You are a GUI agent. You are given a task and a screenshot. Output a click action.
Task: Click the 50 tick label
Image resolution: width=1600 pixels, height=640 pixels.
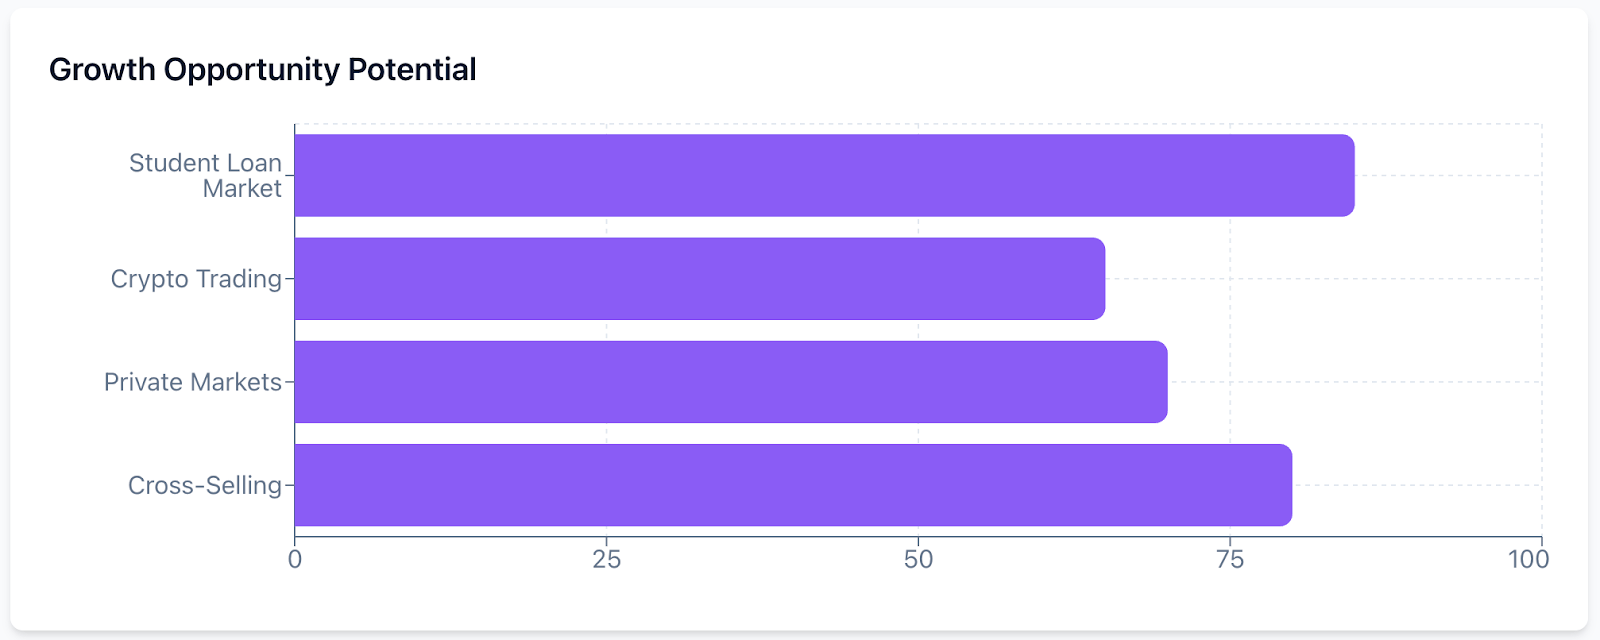pyautogui.click(x=918, y=559)
